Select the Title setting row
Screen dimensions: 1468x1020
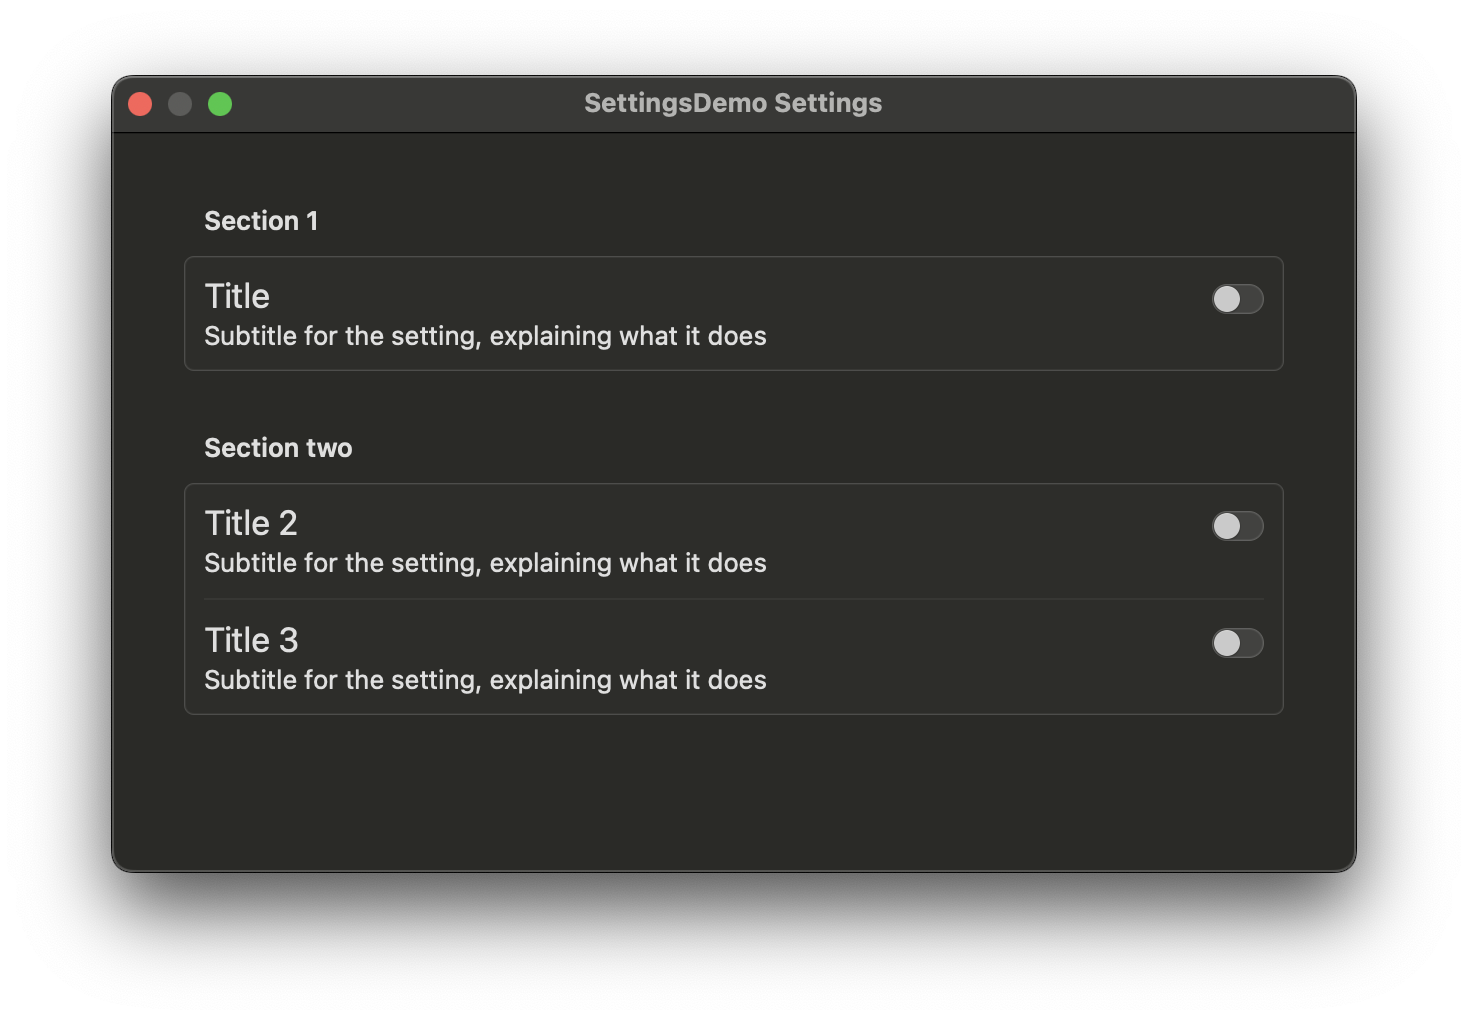click(x=700, y=313)
